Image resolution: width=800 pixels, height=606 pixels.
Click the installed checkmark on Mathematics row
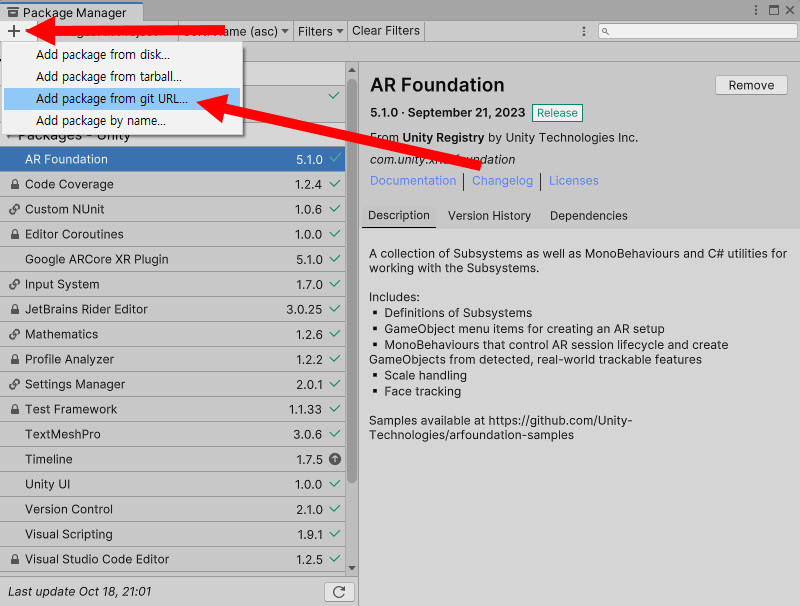335,334
